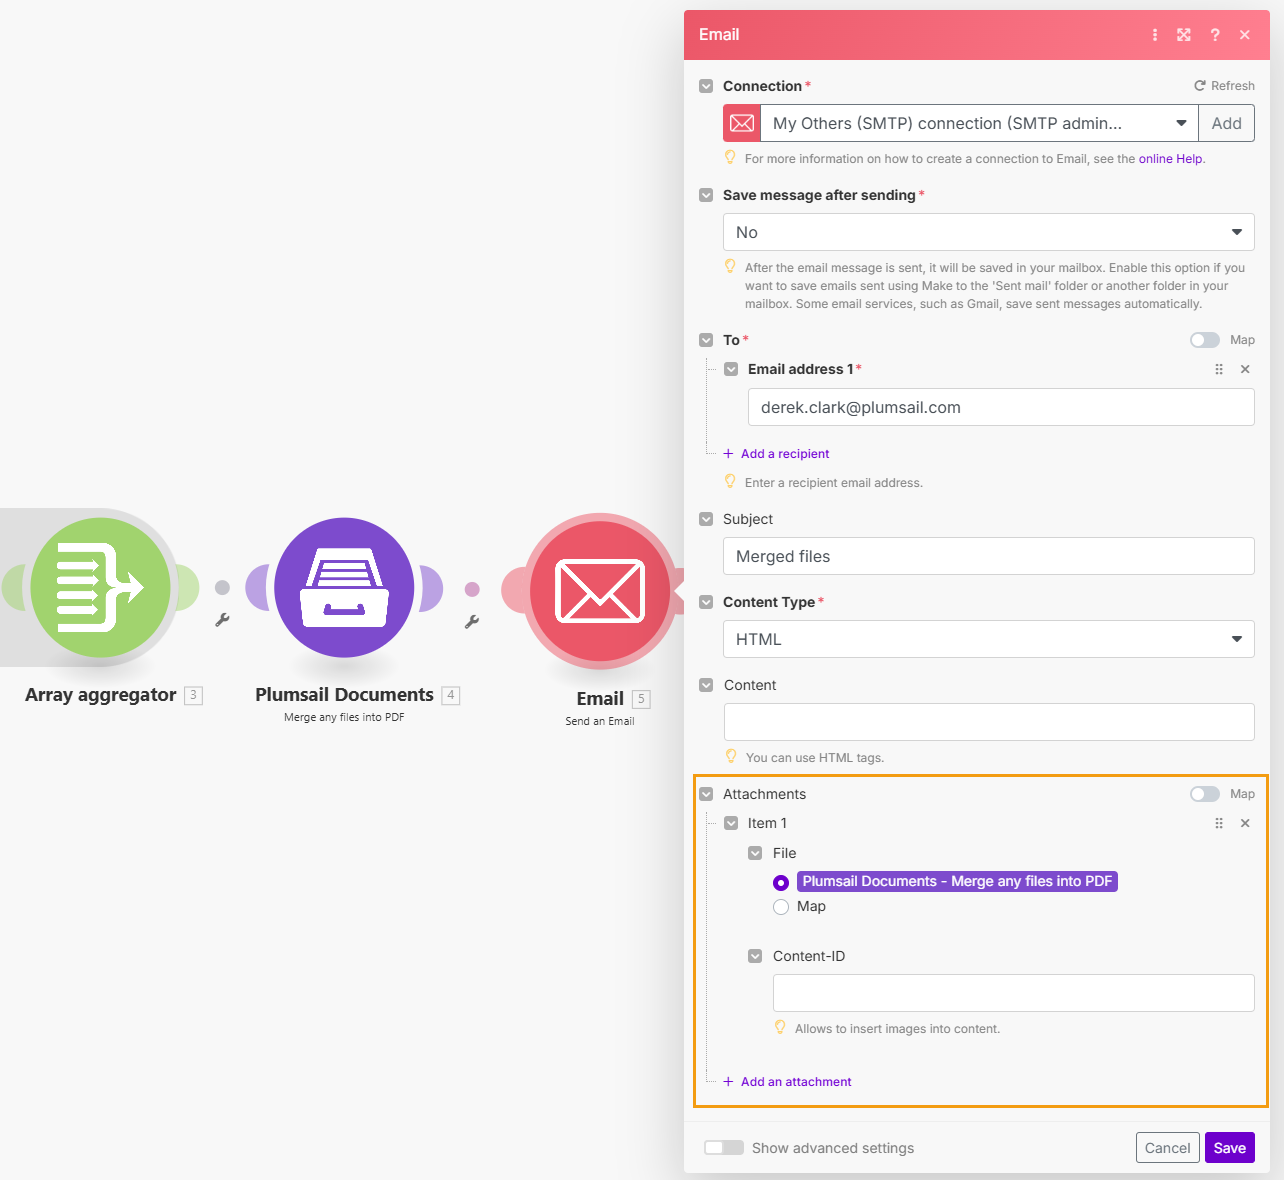Focus the Content-ID field
Viewport: 1284px width, 1180px height.
(x=1014, y=993)
